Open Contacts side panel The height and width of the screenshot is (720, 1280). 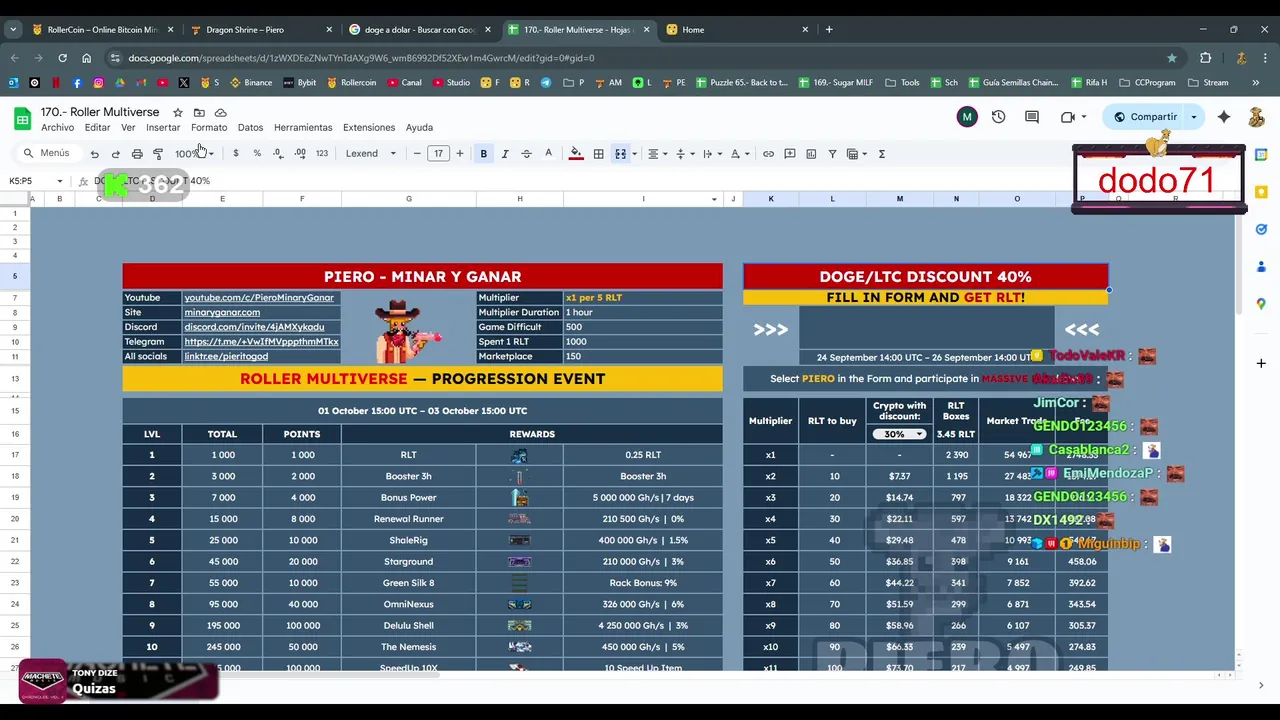(1261, 266)
